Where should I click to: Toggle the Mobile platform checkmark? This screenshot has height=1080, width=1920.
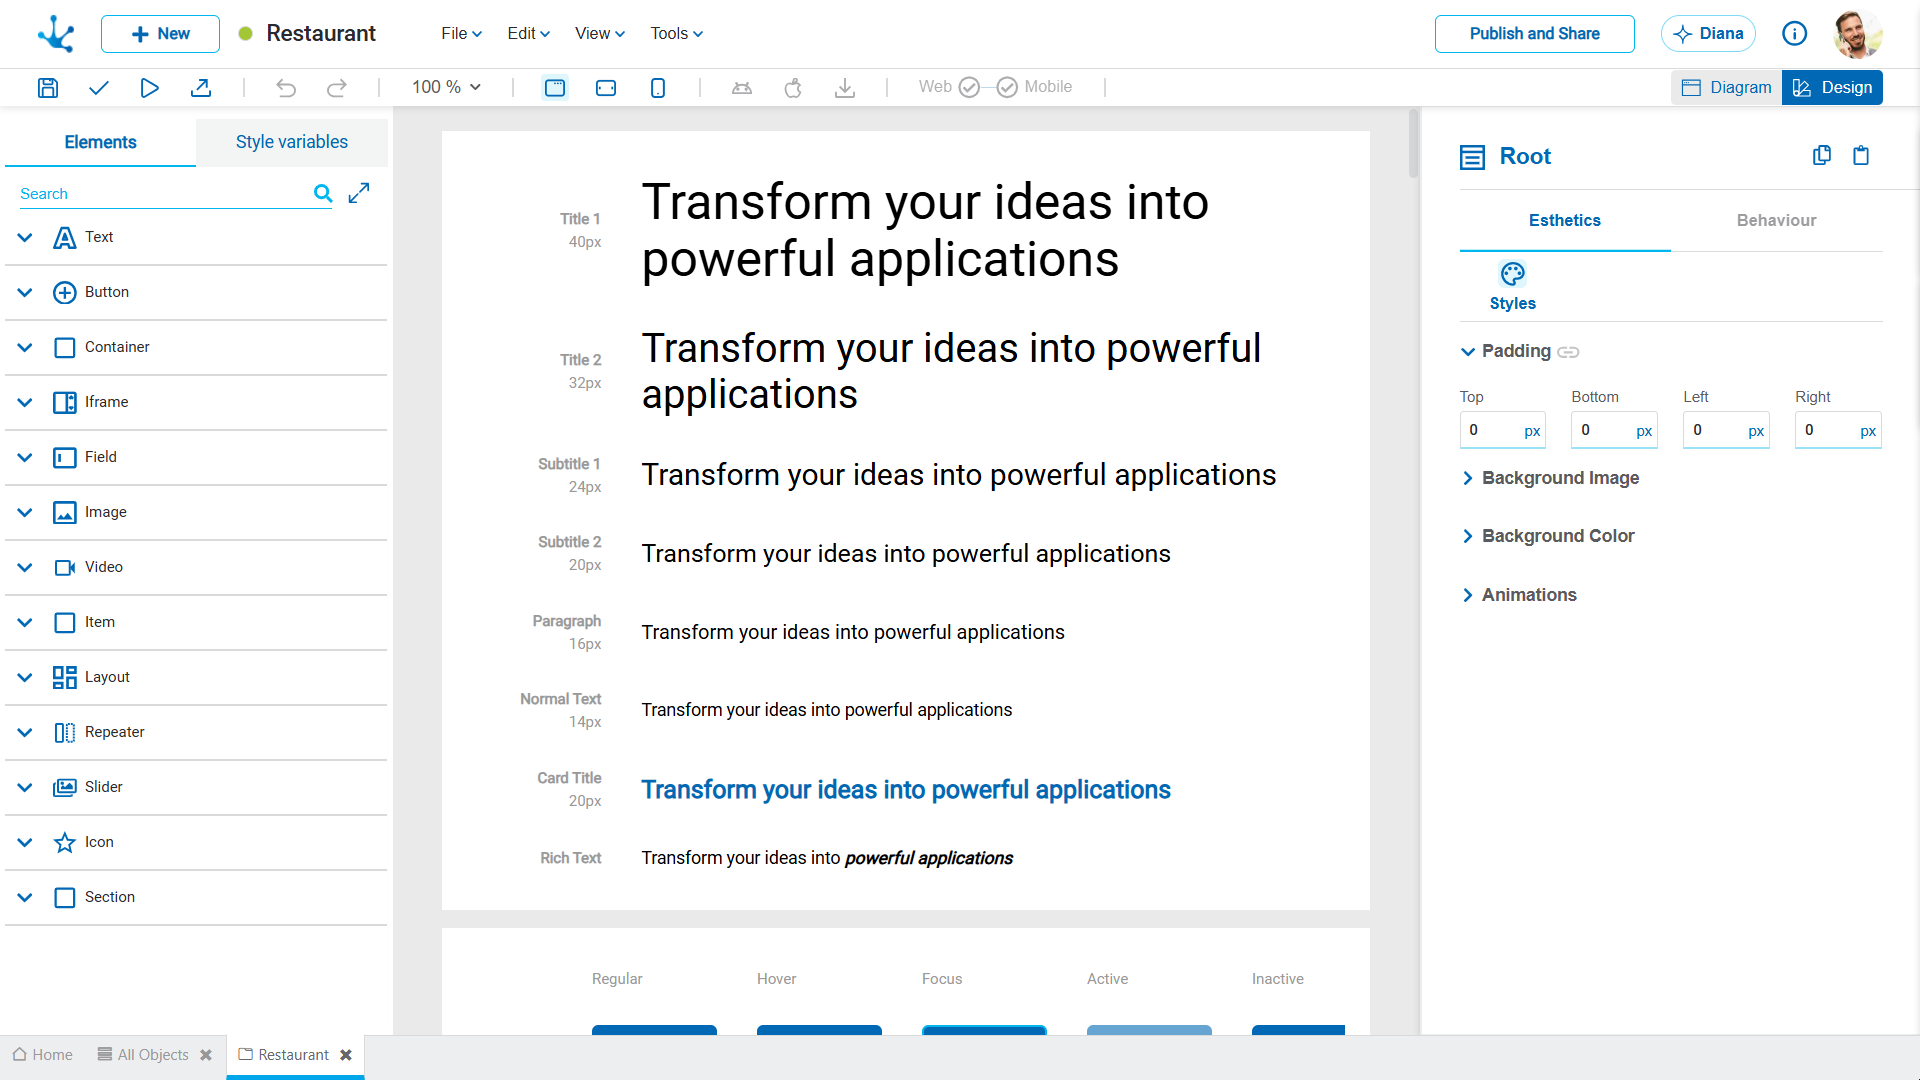[x=1007, y=87]
